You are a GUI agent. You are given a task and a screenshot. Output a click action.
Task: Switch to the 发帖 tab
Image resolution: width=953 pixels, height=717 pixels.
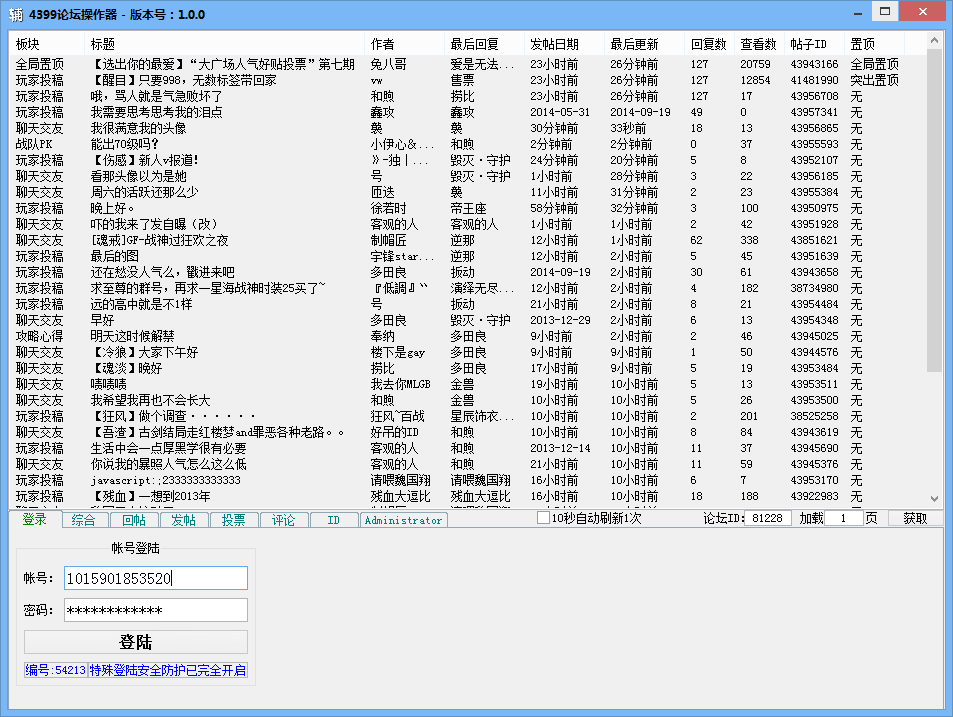(x=184, y=520)
